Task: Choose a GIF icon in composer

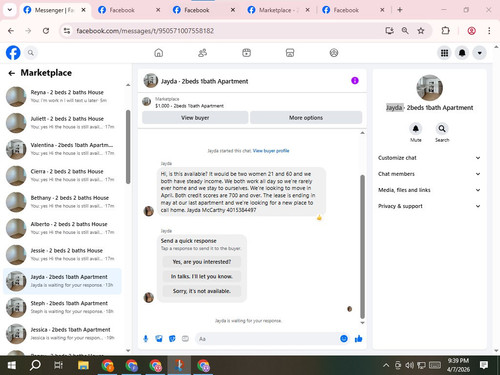Action: click(185, 339)
